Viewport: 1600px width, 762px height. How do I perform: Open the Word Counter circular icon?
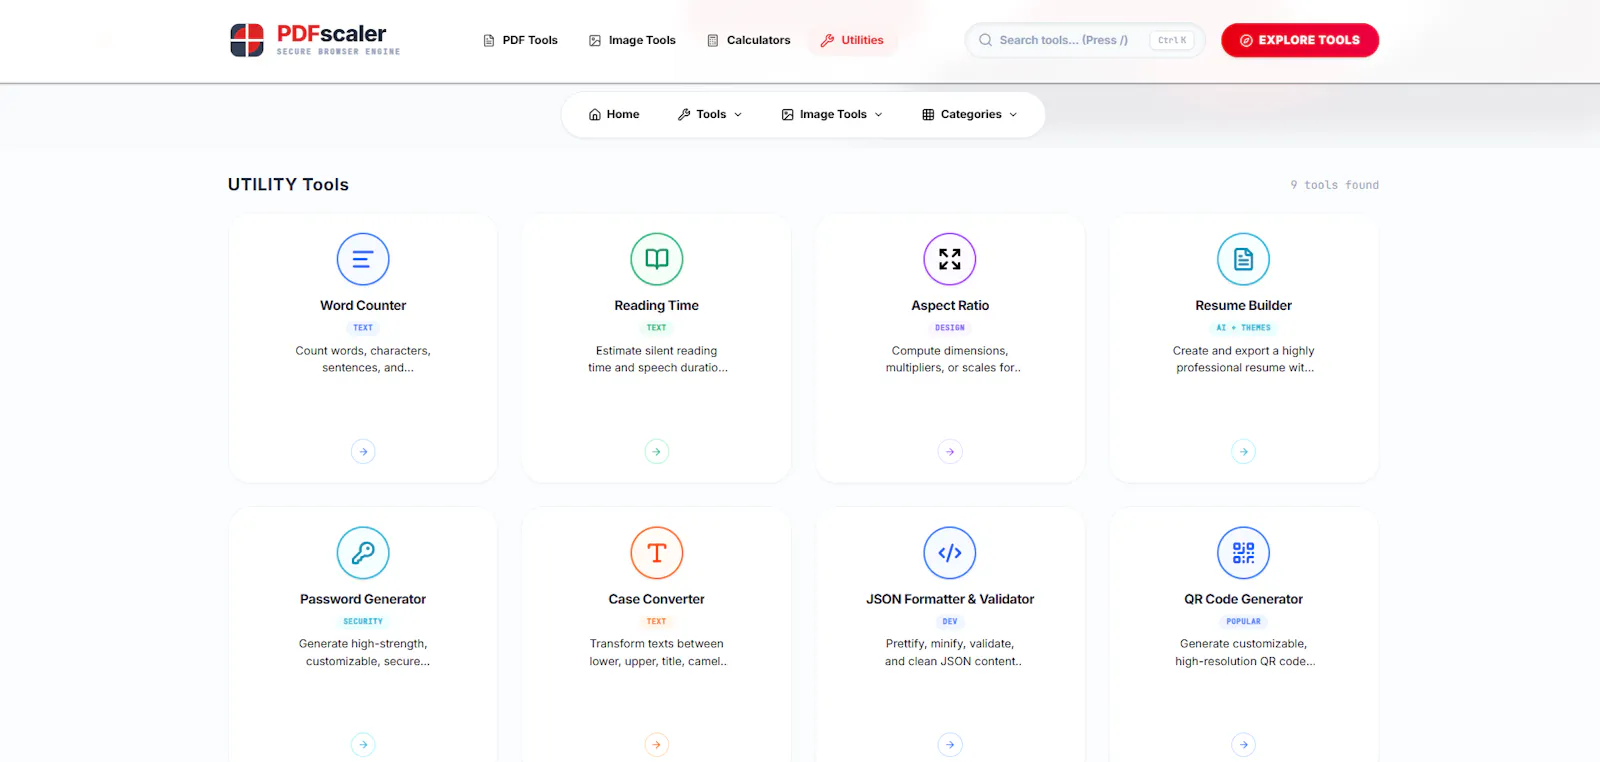pyautogui.click(x=363, y=259)
